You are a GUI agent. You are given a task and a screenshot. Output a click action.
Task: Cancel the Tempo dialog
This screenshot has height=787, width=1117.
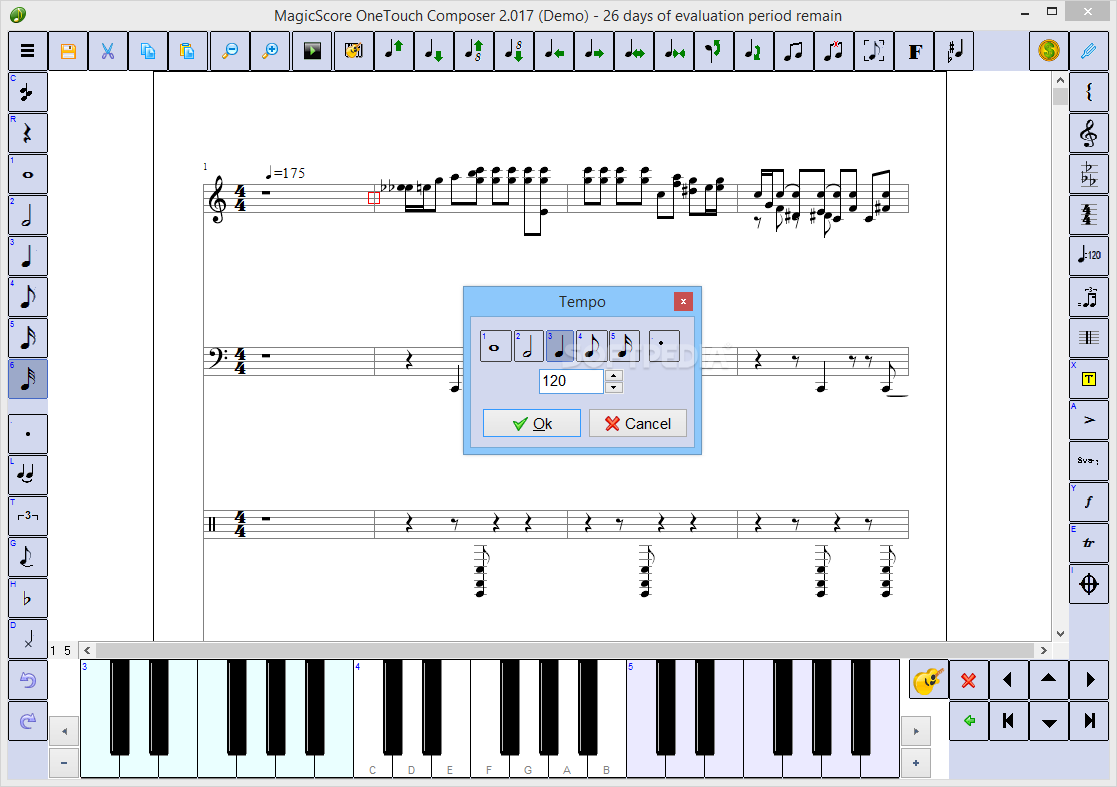(x=638, y=423)
